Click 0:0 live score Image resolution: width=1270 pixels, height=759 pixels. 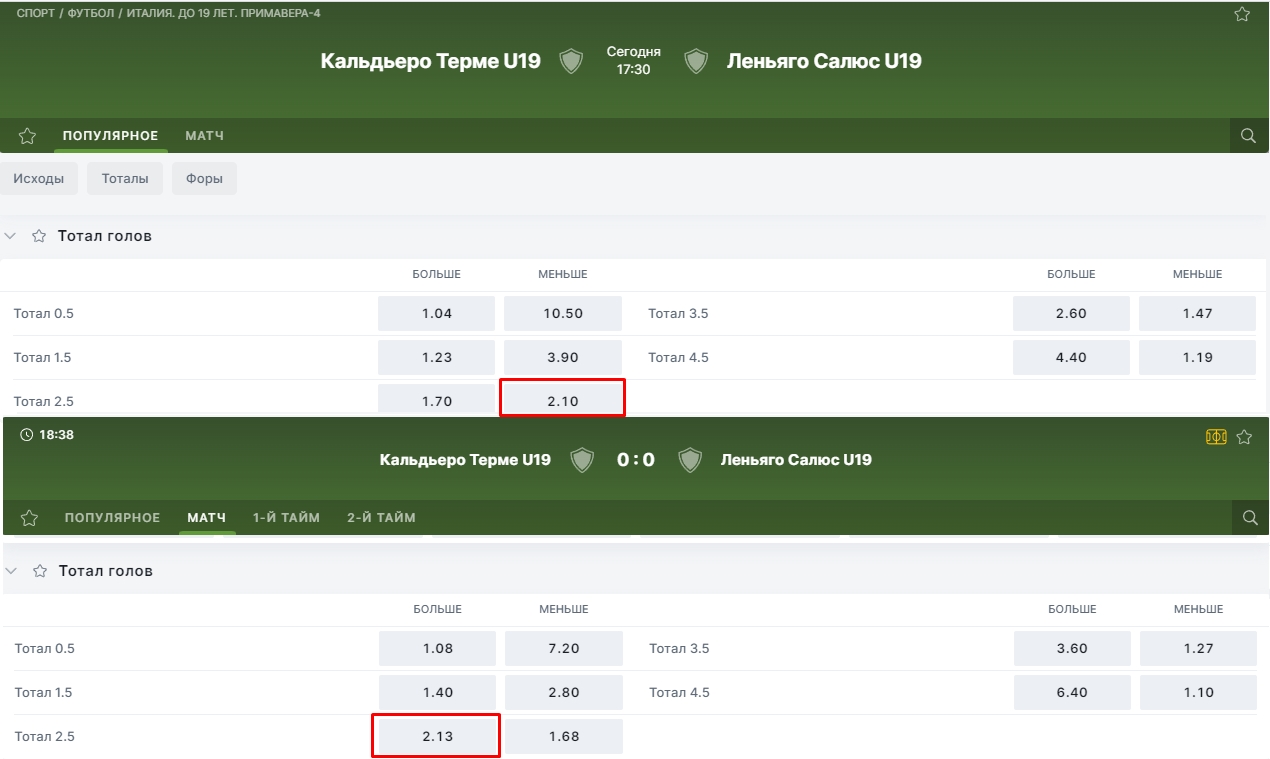tap(636, 460)
